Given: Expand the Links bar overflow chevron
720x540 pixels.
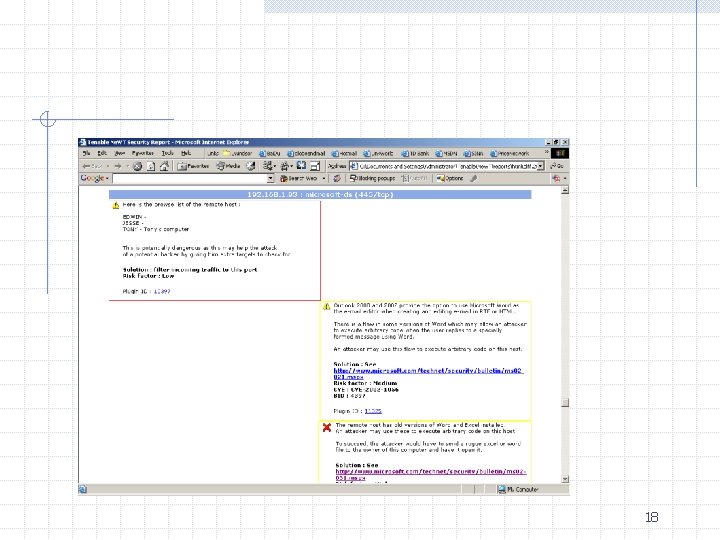Looking at the screenshot, I should 546,152.
